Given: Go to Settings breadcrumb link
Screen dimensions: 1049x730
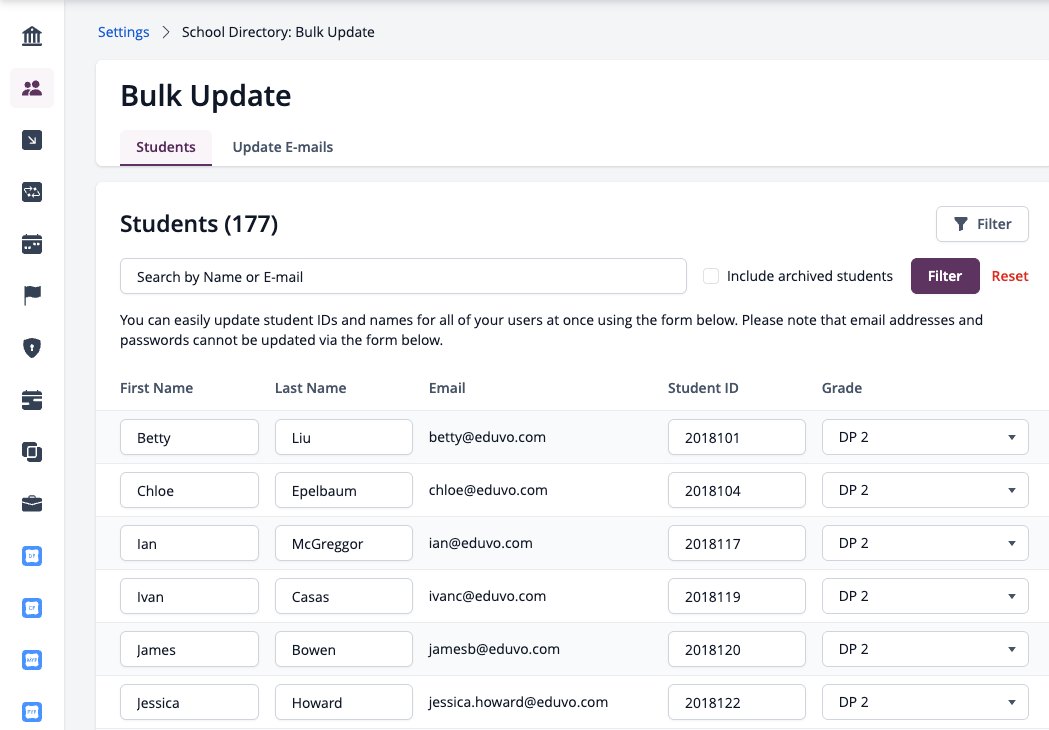Looking at the screenshot, I should pos(124,32).
